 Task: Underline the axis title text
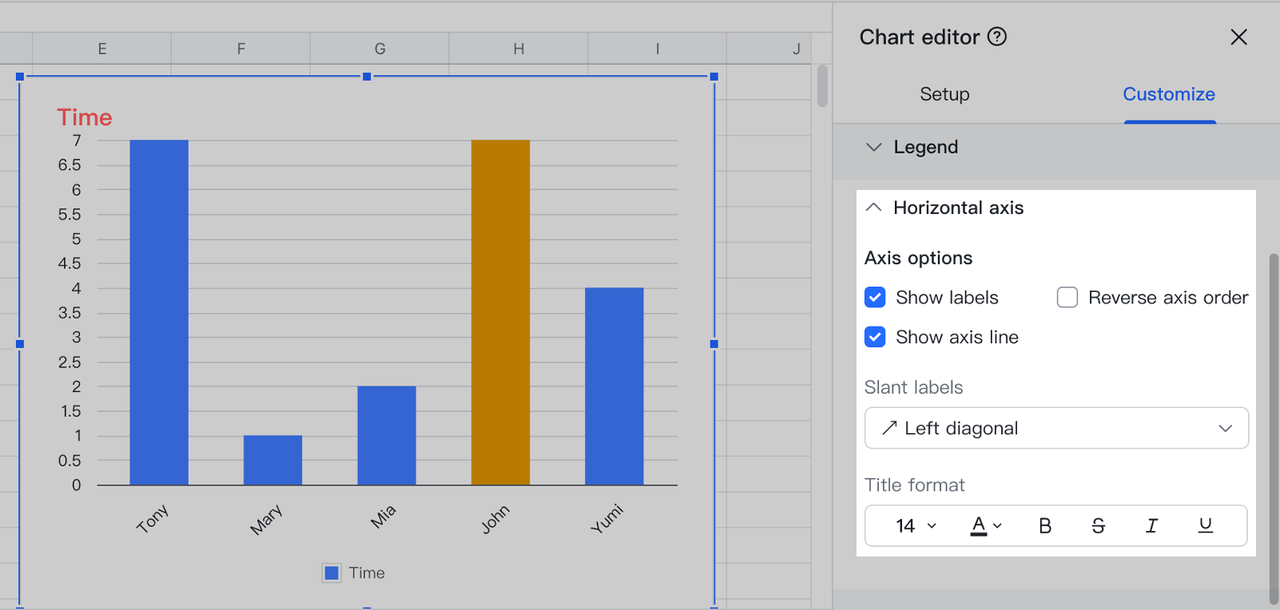(1205, 526)
